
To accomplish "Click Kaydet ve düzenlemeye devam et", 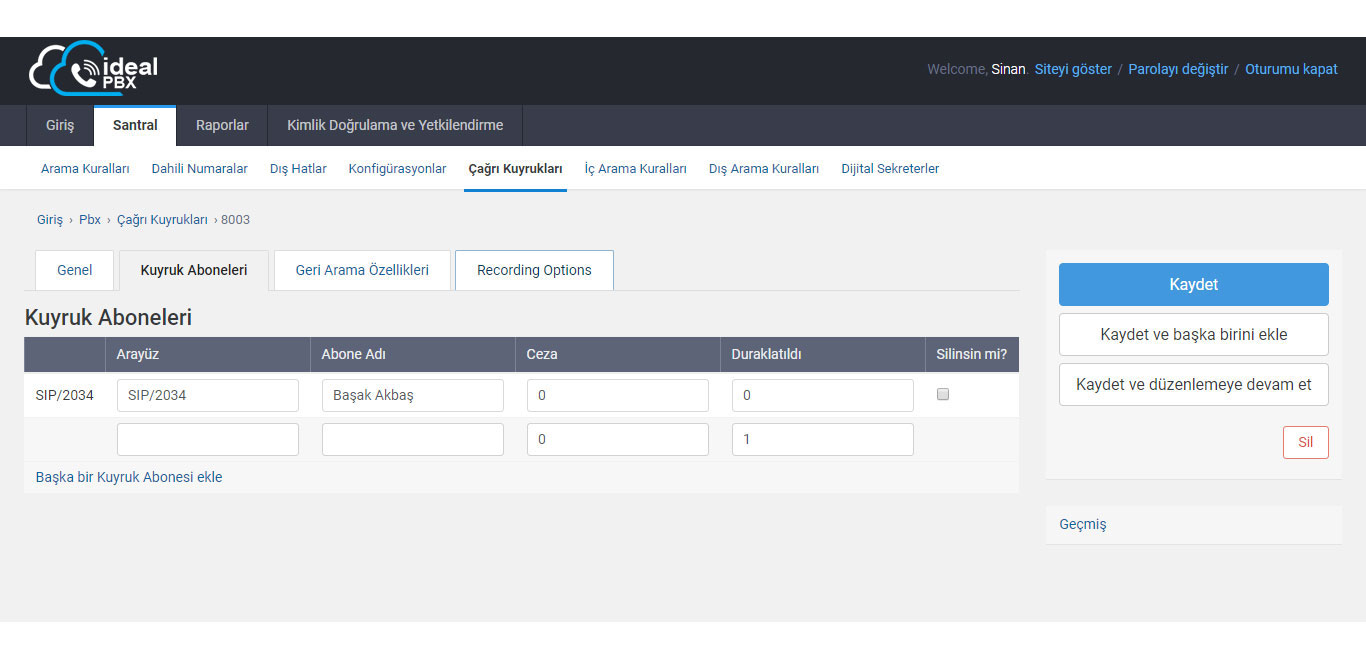I will [1193, 384].
